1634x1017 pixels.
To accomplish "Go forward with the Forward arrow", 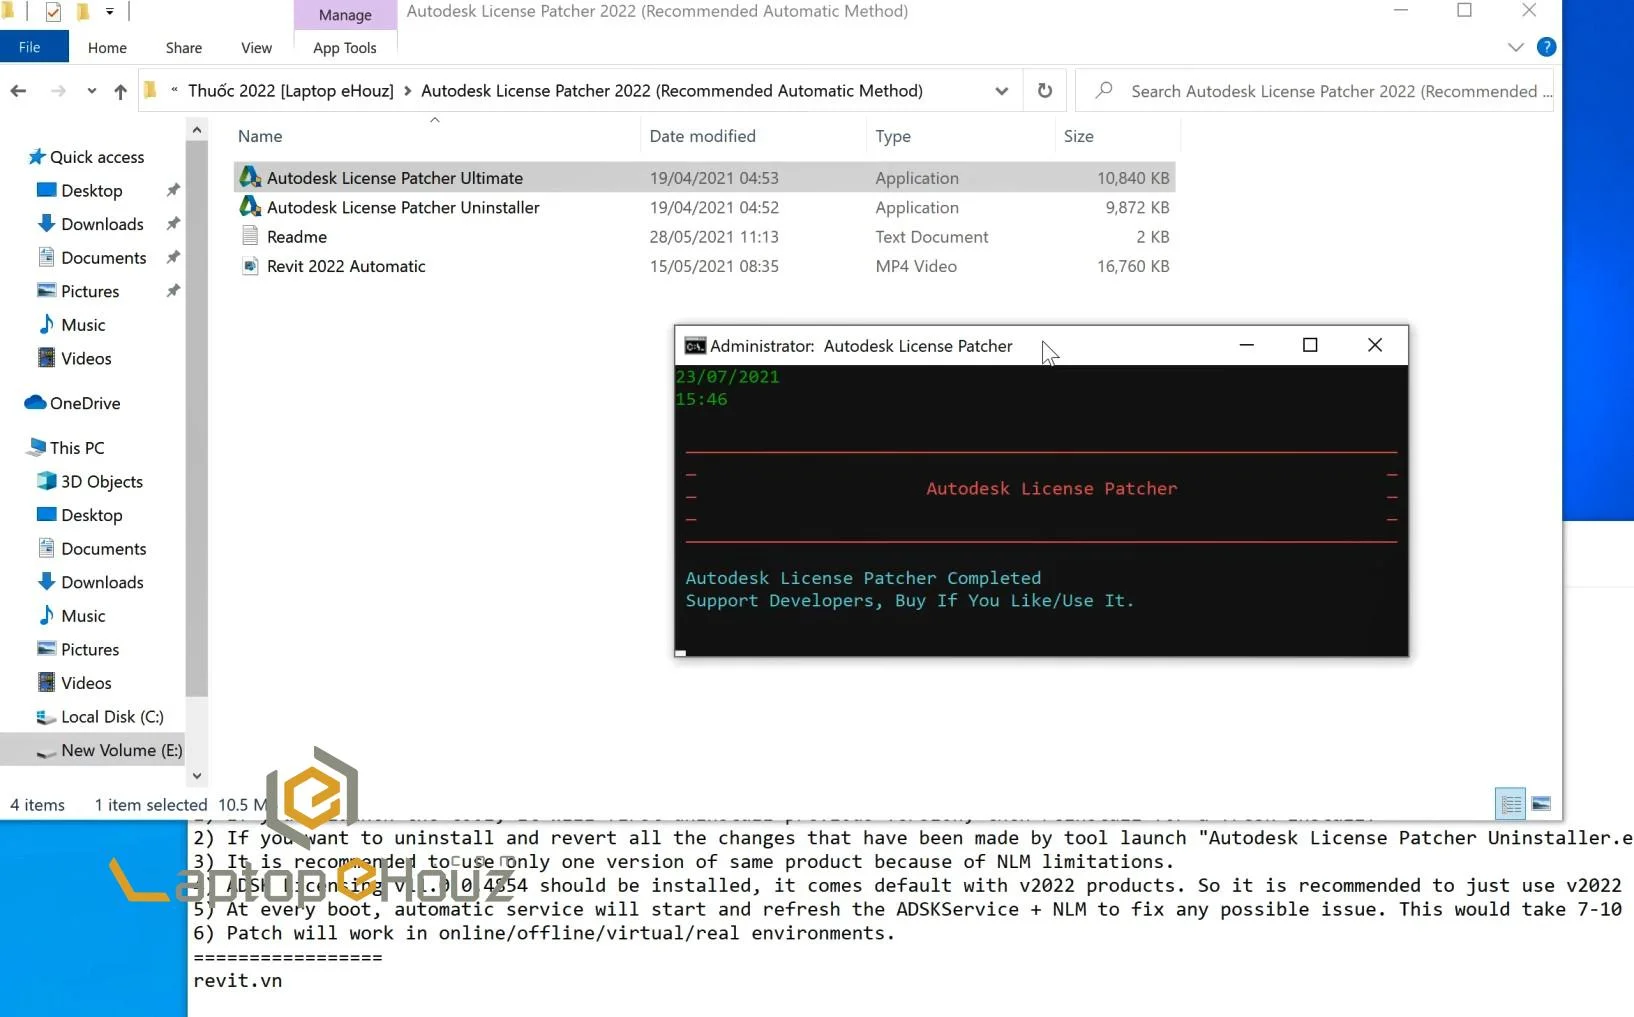I will click(58, 91).
